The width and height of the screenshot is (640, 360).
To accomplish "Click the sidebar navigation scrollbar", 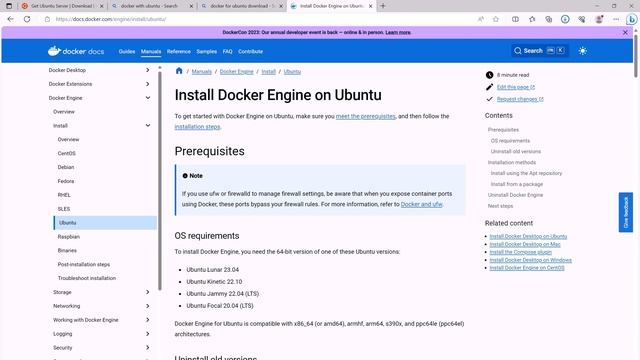I will pos(160,180).
